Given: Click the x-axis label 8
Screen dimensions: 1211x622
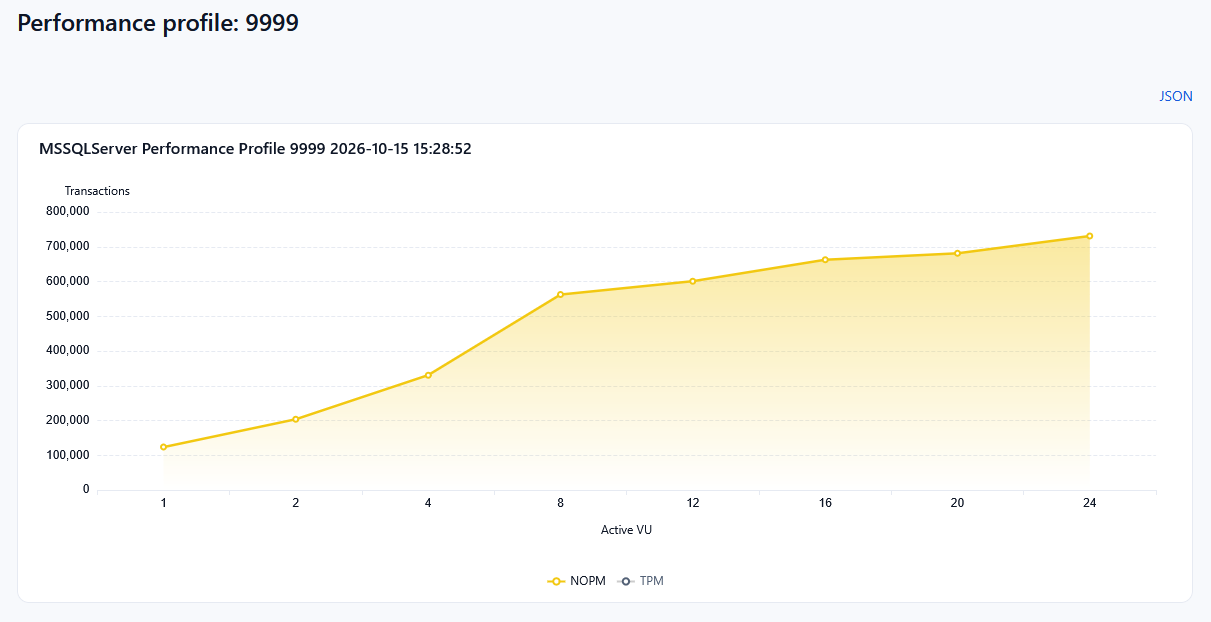Looking at the screenshot, I should (x=560, y=503).
